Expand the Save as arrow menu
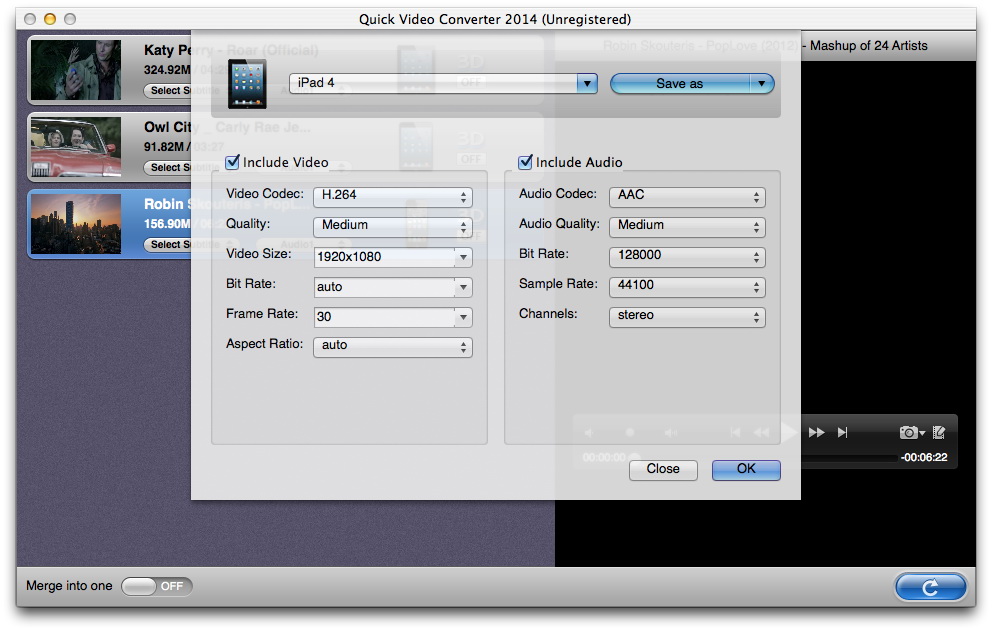 pos(762,84)
